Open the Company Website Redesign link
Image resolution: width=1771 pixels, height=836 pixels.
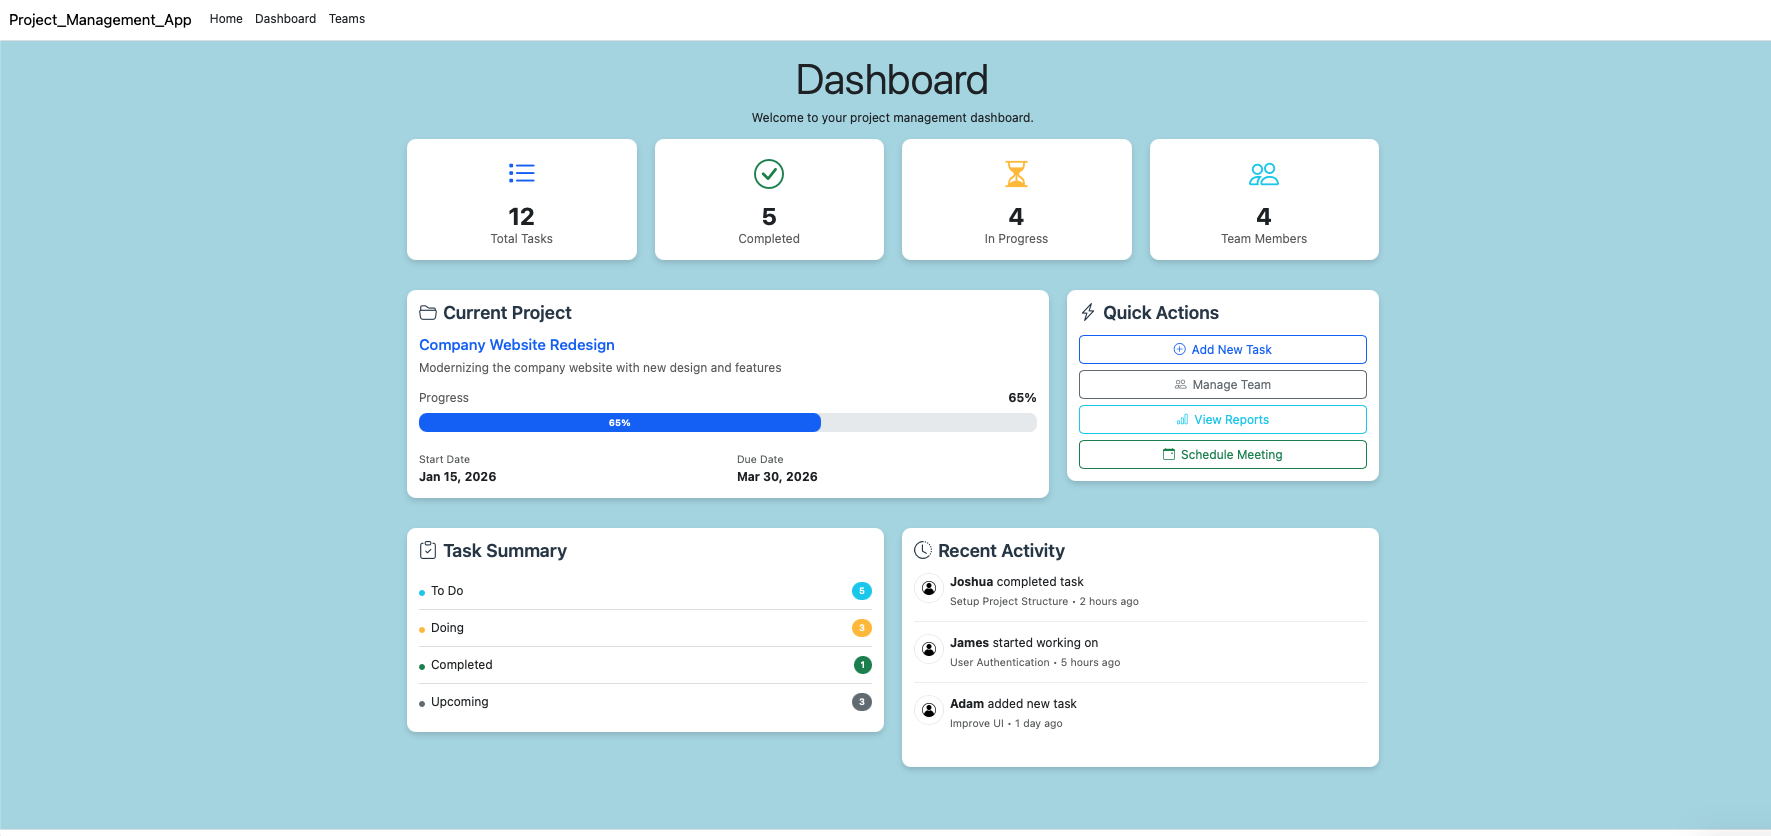[x=516, y=345]
